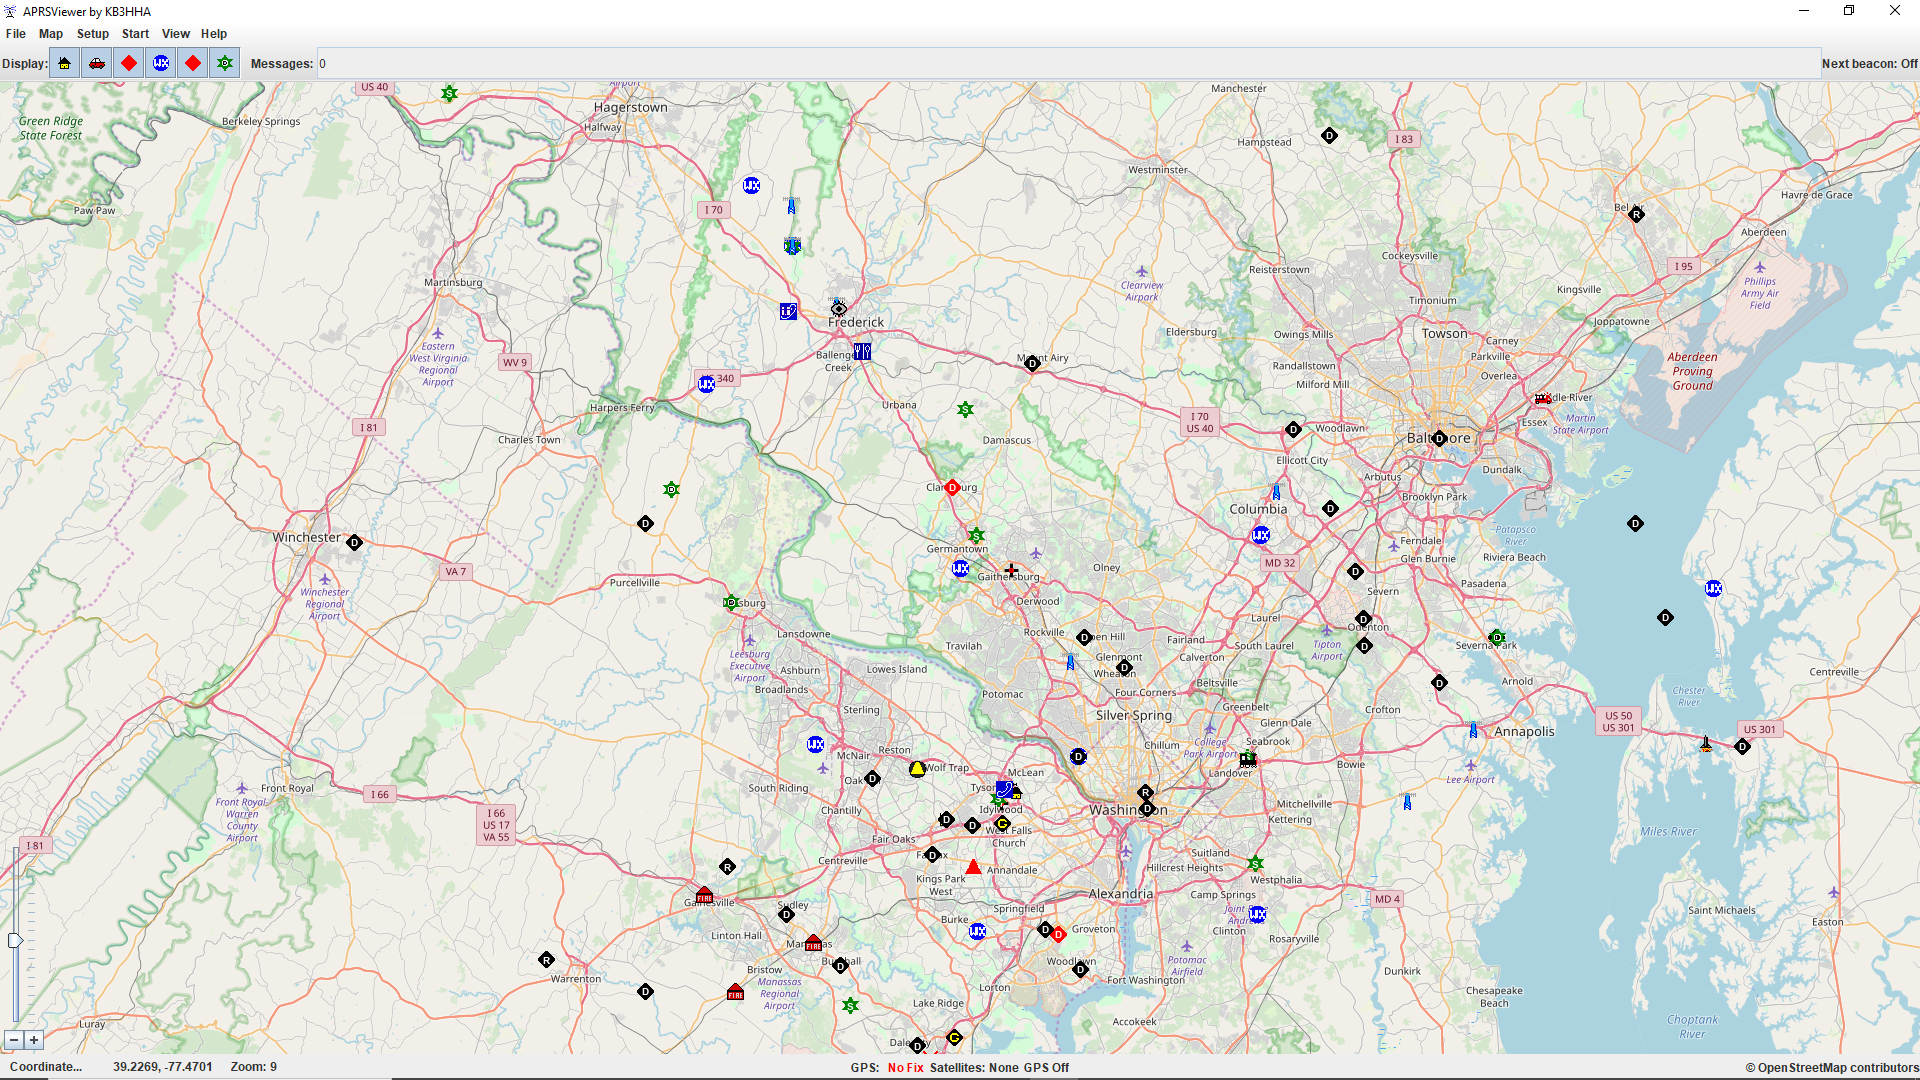Click the Messages count field
The image size is (1920, 1080).
[1068, 64]
